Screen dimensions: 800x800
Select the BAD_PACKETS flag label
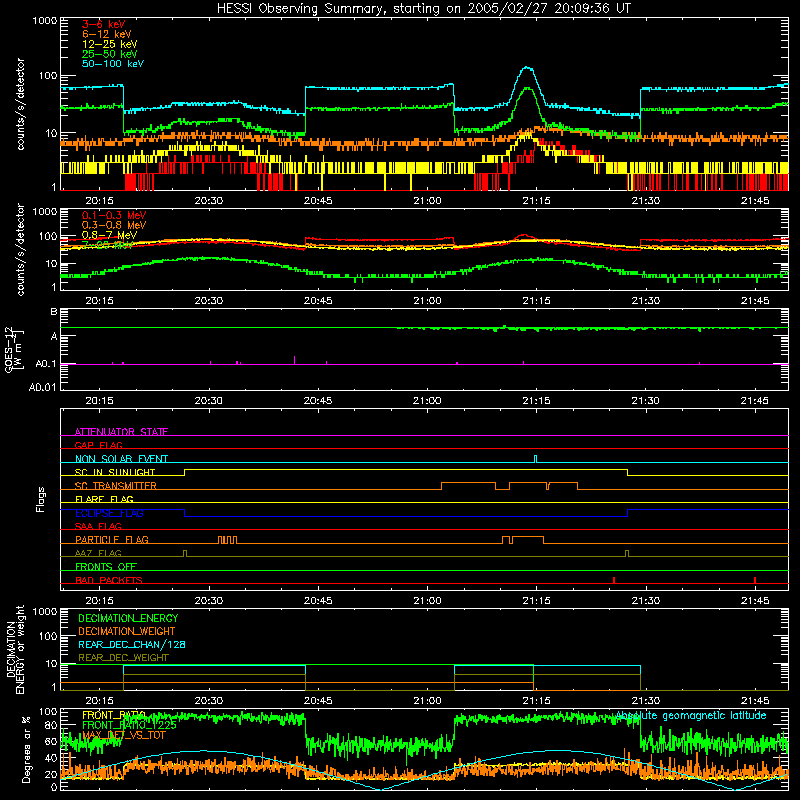coord(109,580)
